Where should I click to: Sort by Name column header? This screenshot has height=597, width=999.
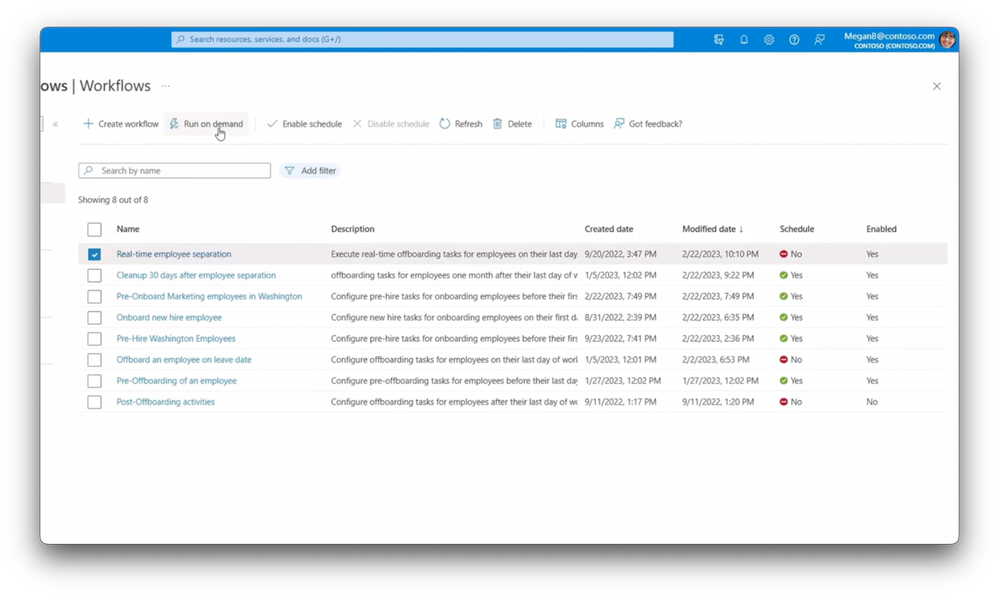pos(128,229)
